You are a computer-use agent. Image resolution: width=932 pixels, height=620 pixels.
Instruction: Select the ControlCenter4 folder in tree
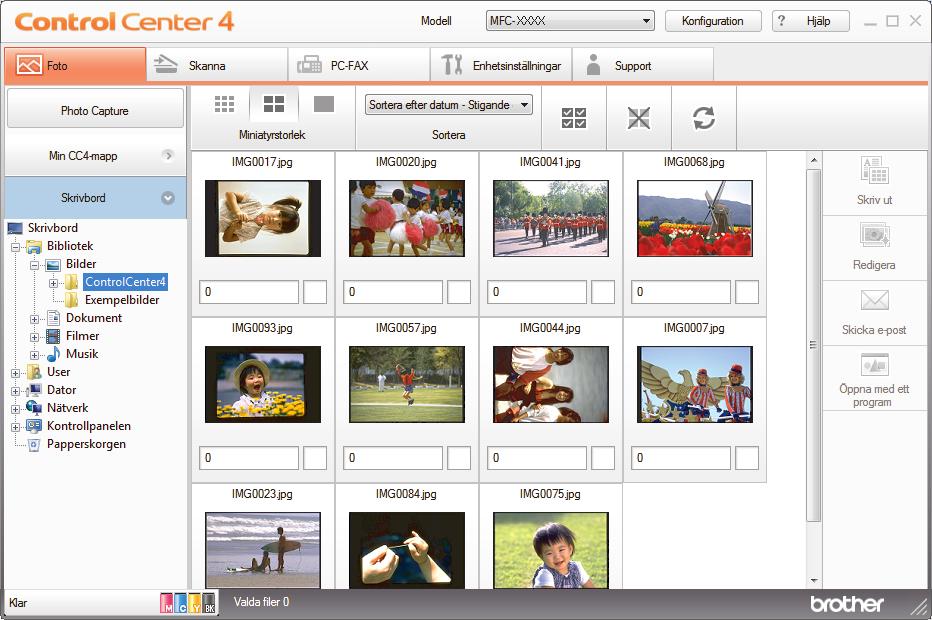point(125,282)
